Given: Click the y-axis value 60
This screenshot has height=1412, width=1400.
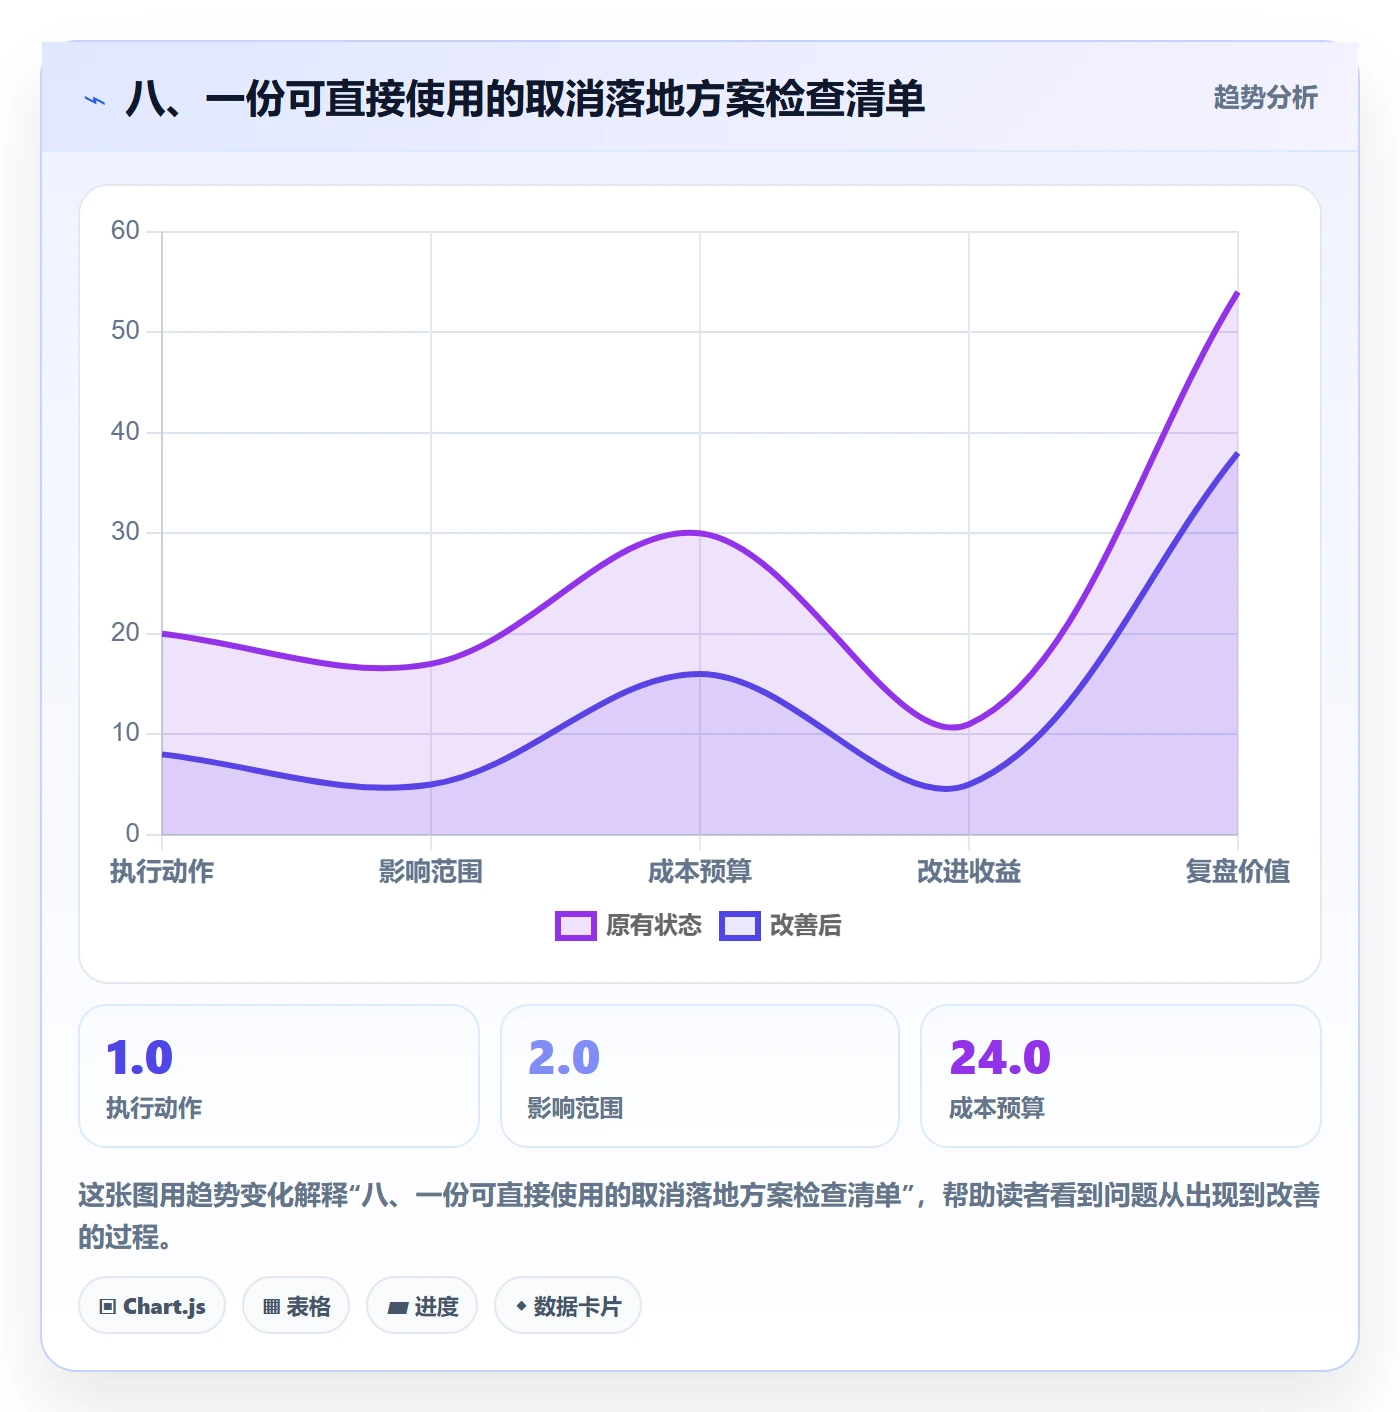Looking at the screenshot, I should click(x=125, y=231).
